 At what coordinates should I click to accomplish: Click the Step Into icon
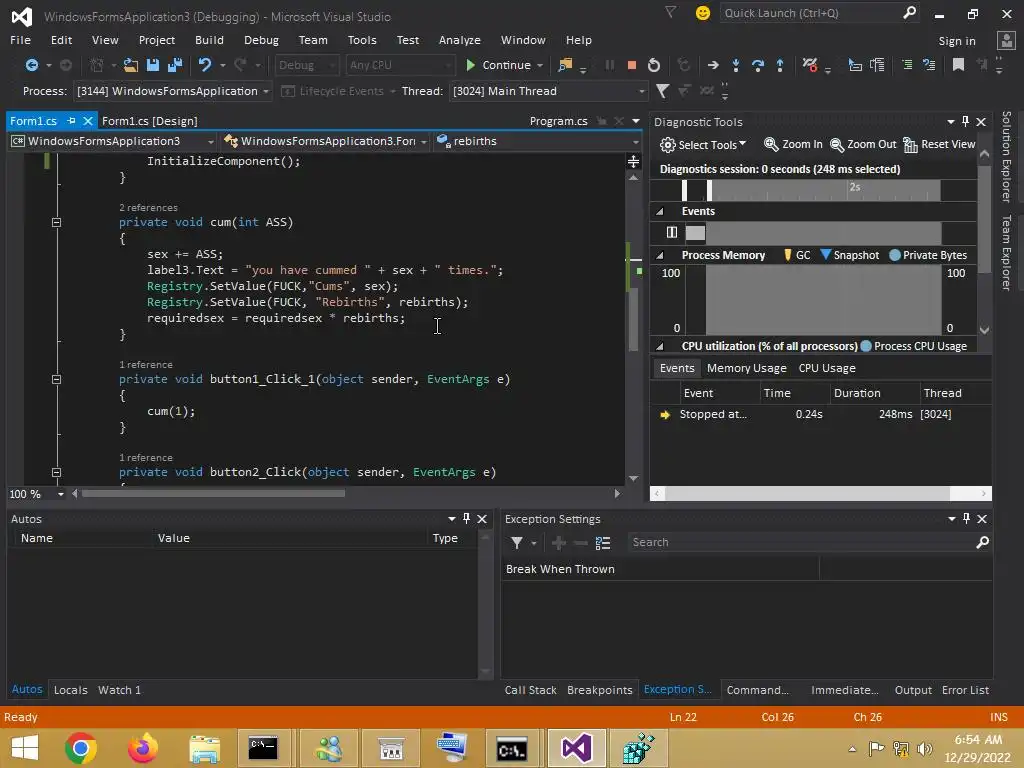point(736,65)
